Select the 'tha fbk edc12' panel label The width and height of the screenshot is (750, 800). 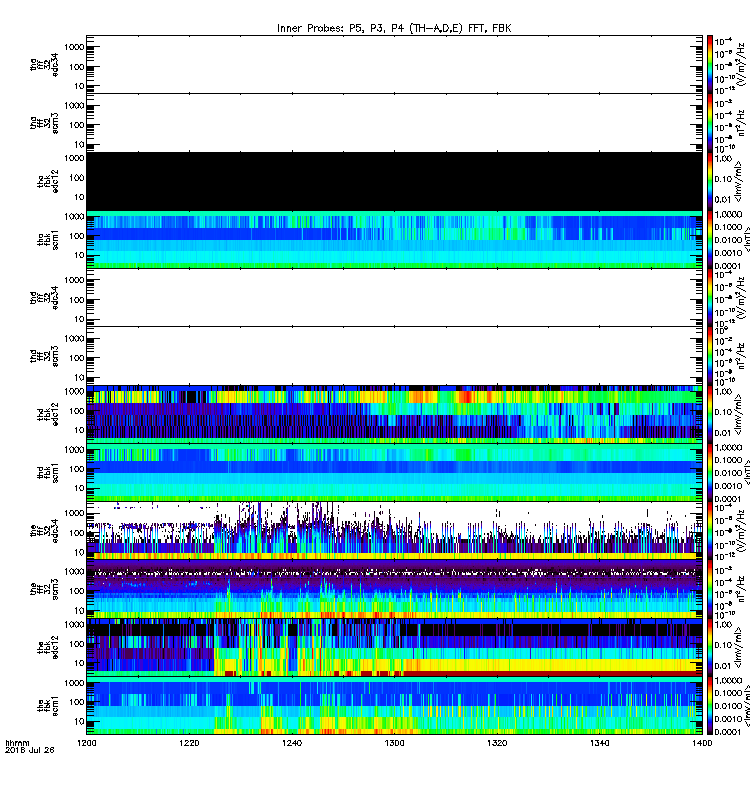48,181
